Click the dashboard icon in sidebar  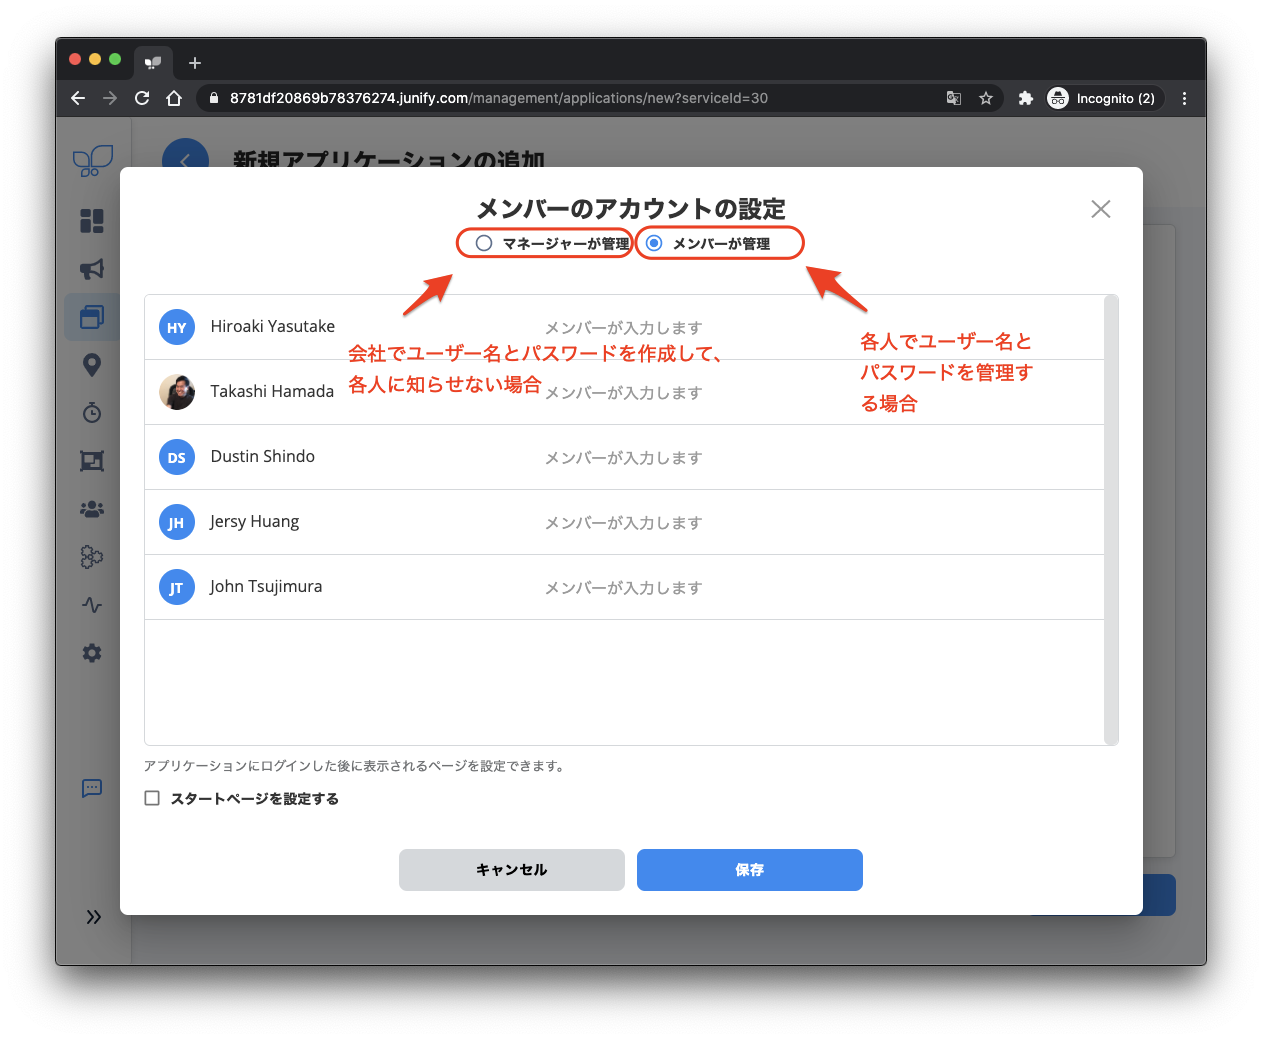click(x=92, y=221)
